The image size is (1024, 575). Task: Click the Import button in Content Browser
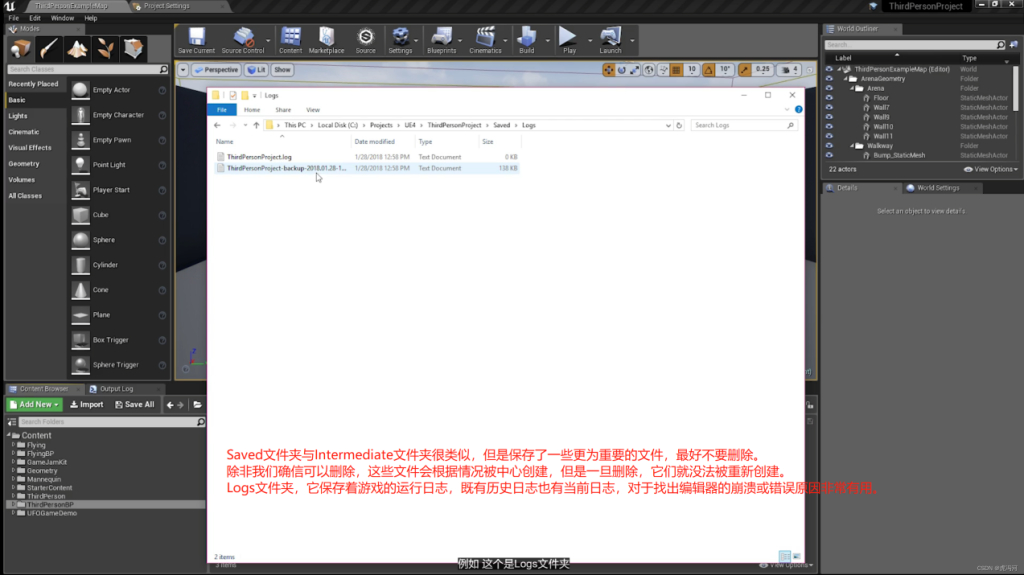(87, 405)
